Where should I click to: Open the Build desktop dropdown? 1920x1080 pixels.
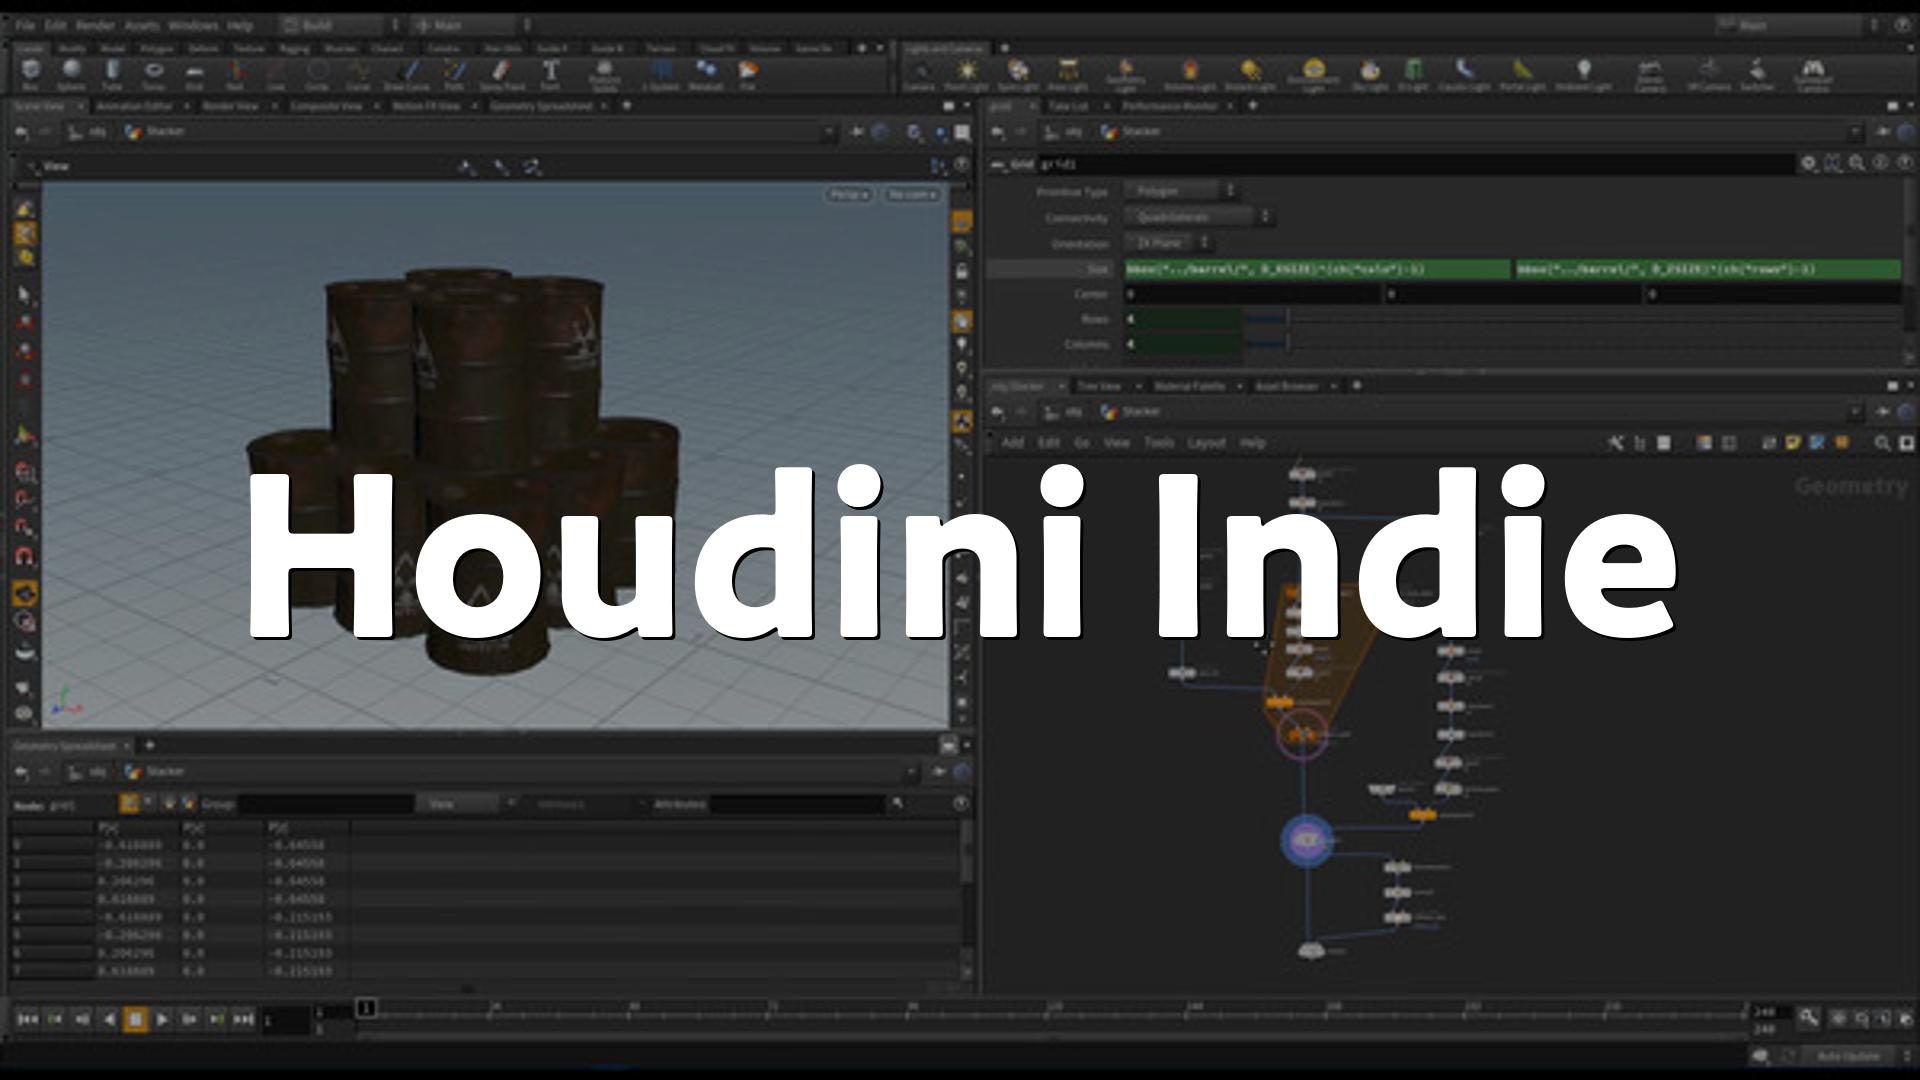pyautogui.click(x=340, y=25)
